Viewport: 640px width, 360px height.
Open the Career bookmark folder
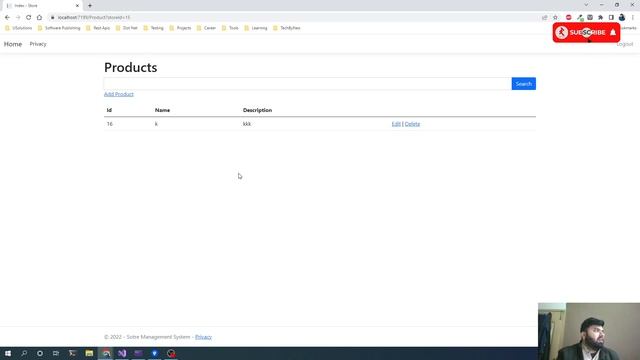[206, 28]
